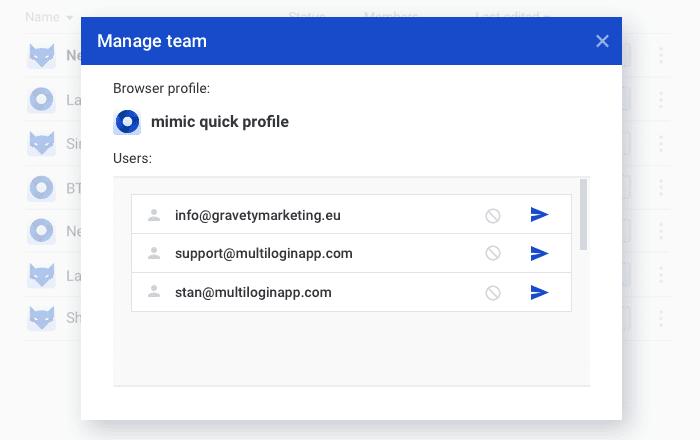Send profile to info@gravetymarketing.eu

[x=539, y=215]
